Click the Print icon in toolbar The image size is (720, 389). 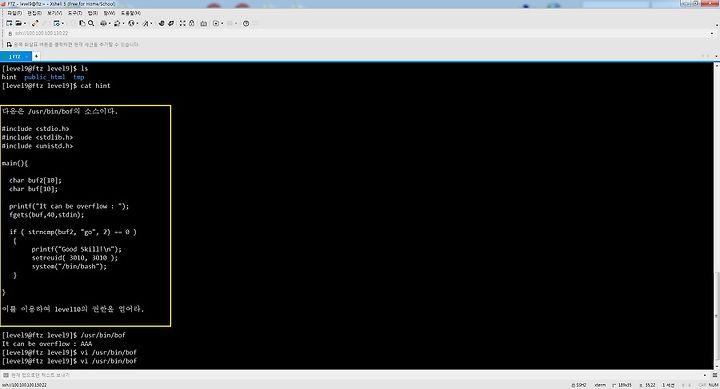103,23
